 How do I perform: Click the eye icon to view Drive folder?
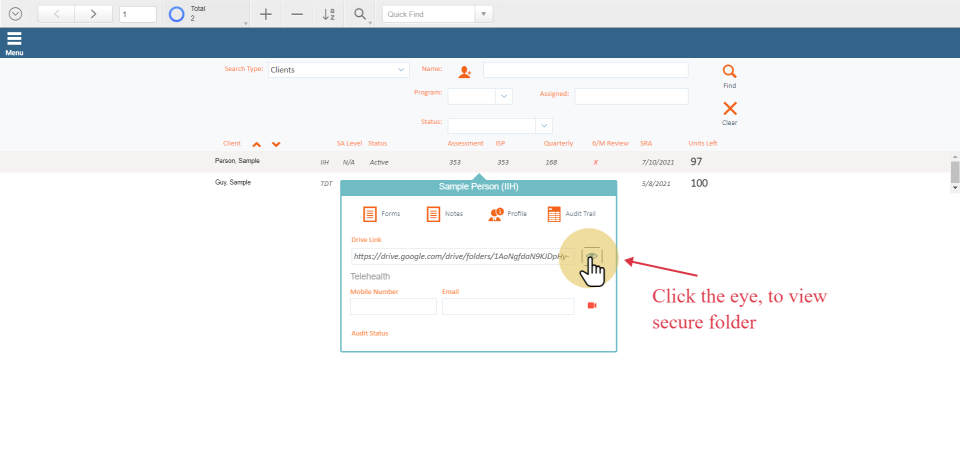pyautogui.click(x=592, y=256)
